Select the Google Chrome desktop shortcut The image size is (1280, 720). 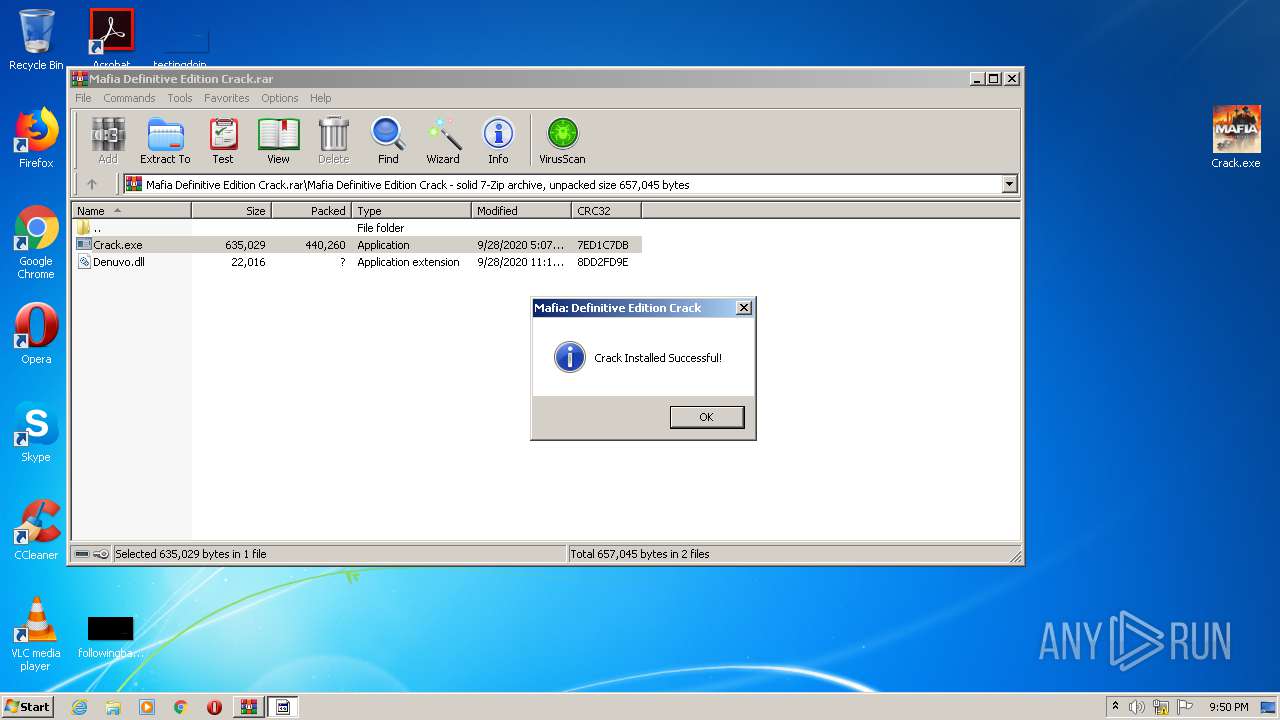point(36,243)
